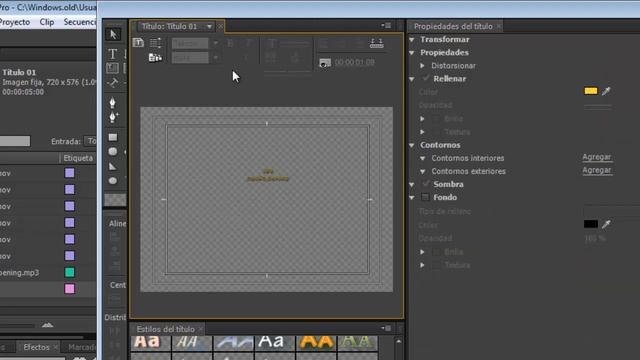This screenshot has height=360, width=640.
Task: Click teal label of opening.mp3
Action: coord(70,272)
